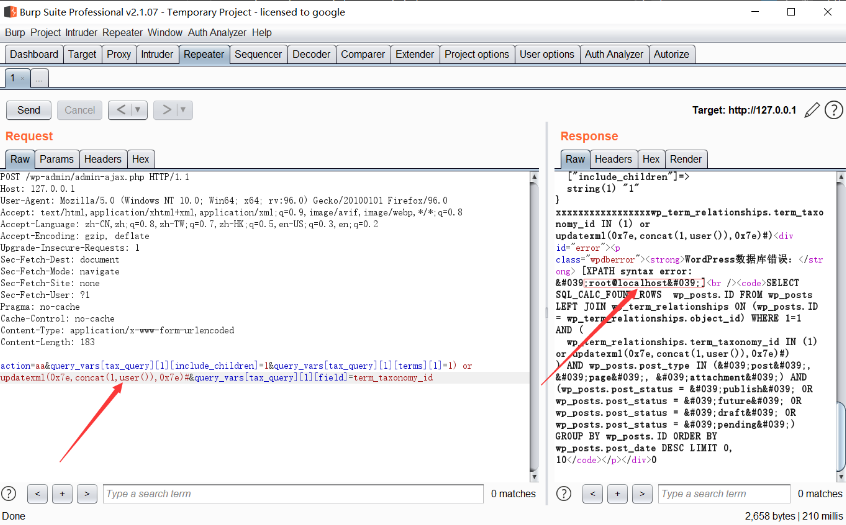This screenshot has width=846, height=525.
Task: Switch to the Intruder tab
Action: [157, 54]
